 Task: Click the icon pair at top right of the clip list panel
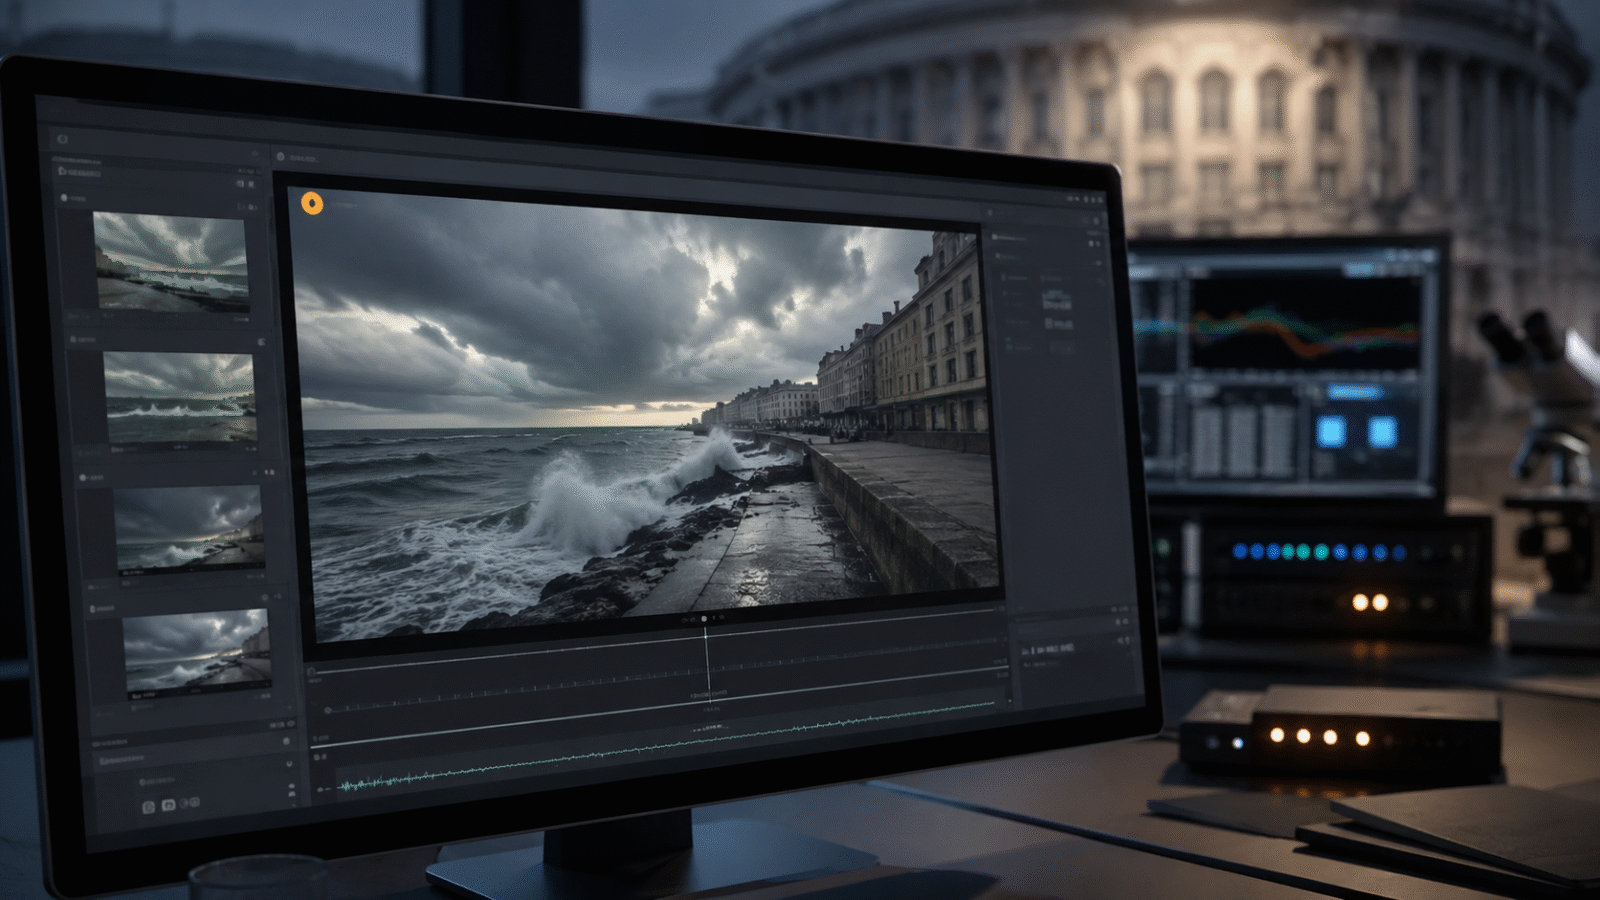245,184
